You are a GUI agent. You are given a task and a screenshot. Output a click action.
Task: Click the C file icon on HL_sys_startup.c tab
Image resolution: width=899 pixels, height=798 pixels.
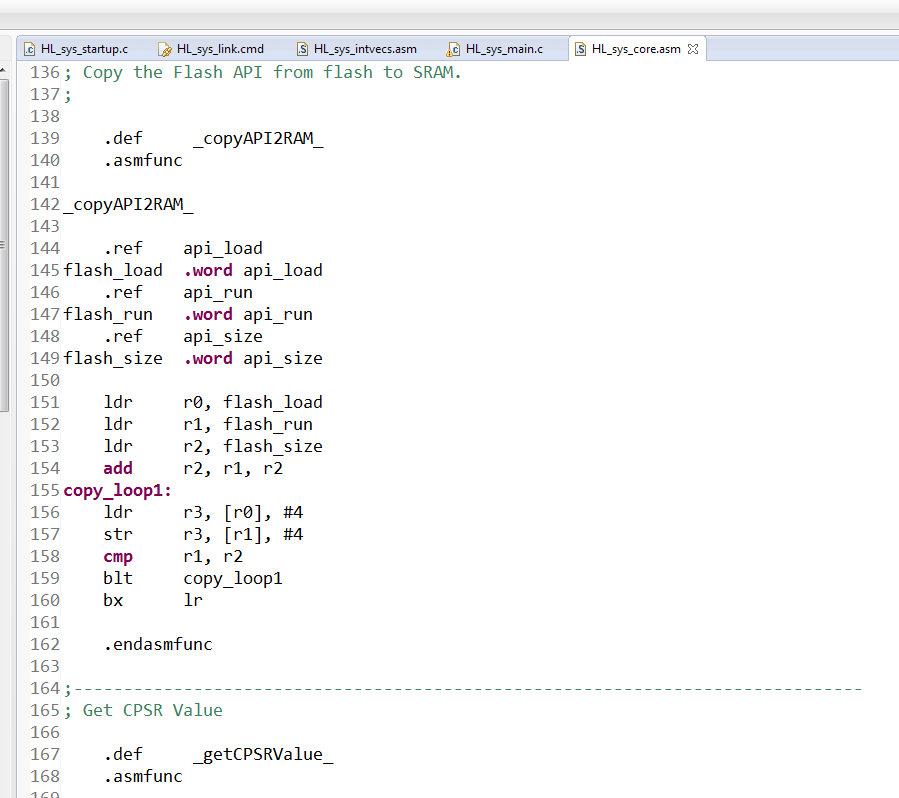tap(29, 49)
